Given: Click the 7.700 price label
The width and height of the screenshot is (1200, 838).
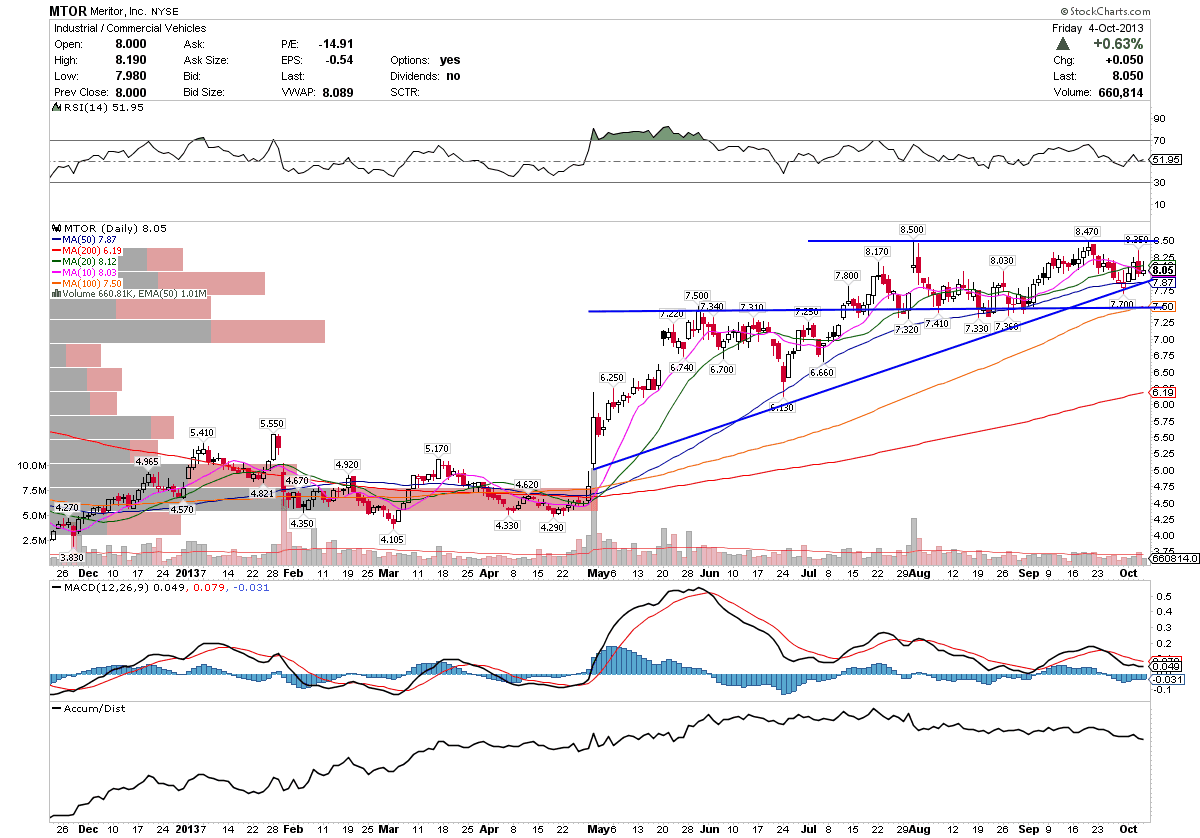Looking at the screenshot, I should coord(1122,304).
